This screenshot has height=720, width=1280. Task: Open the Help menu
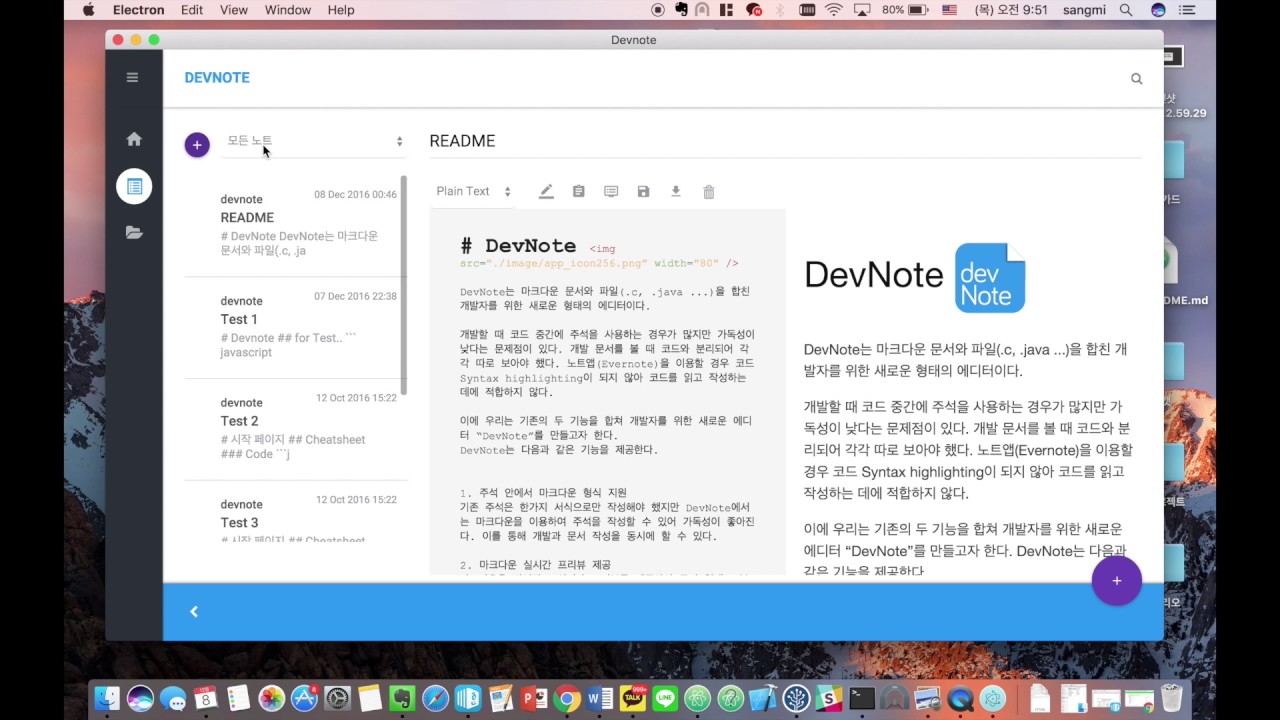[341, 10]
